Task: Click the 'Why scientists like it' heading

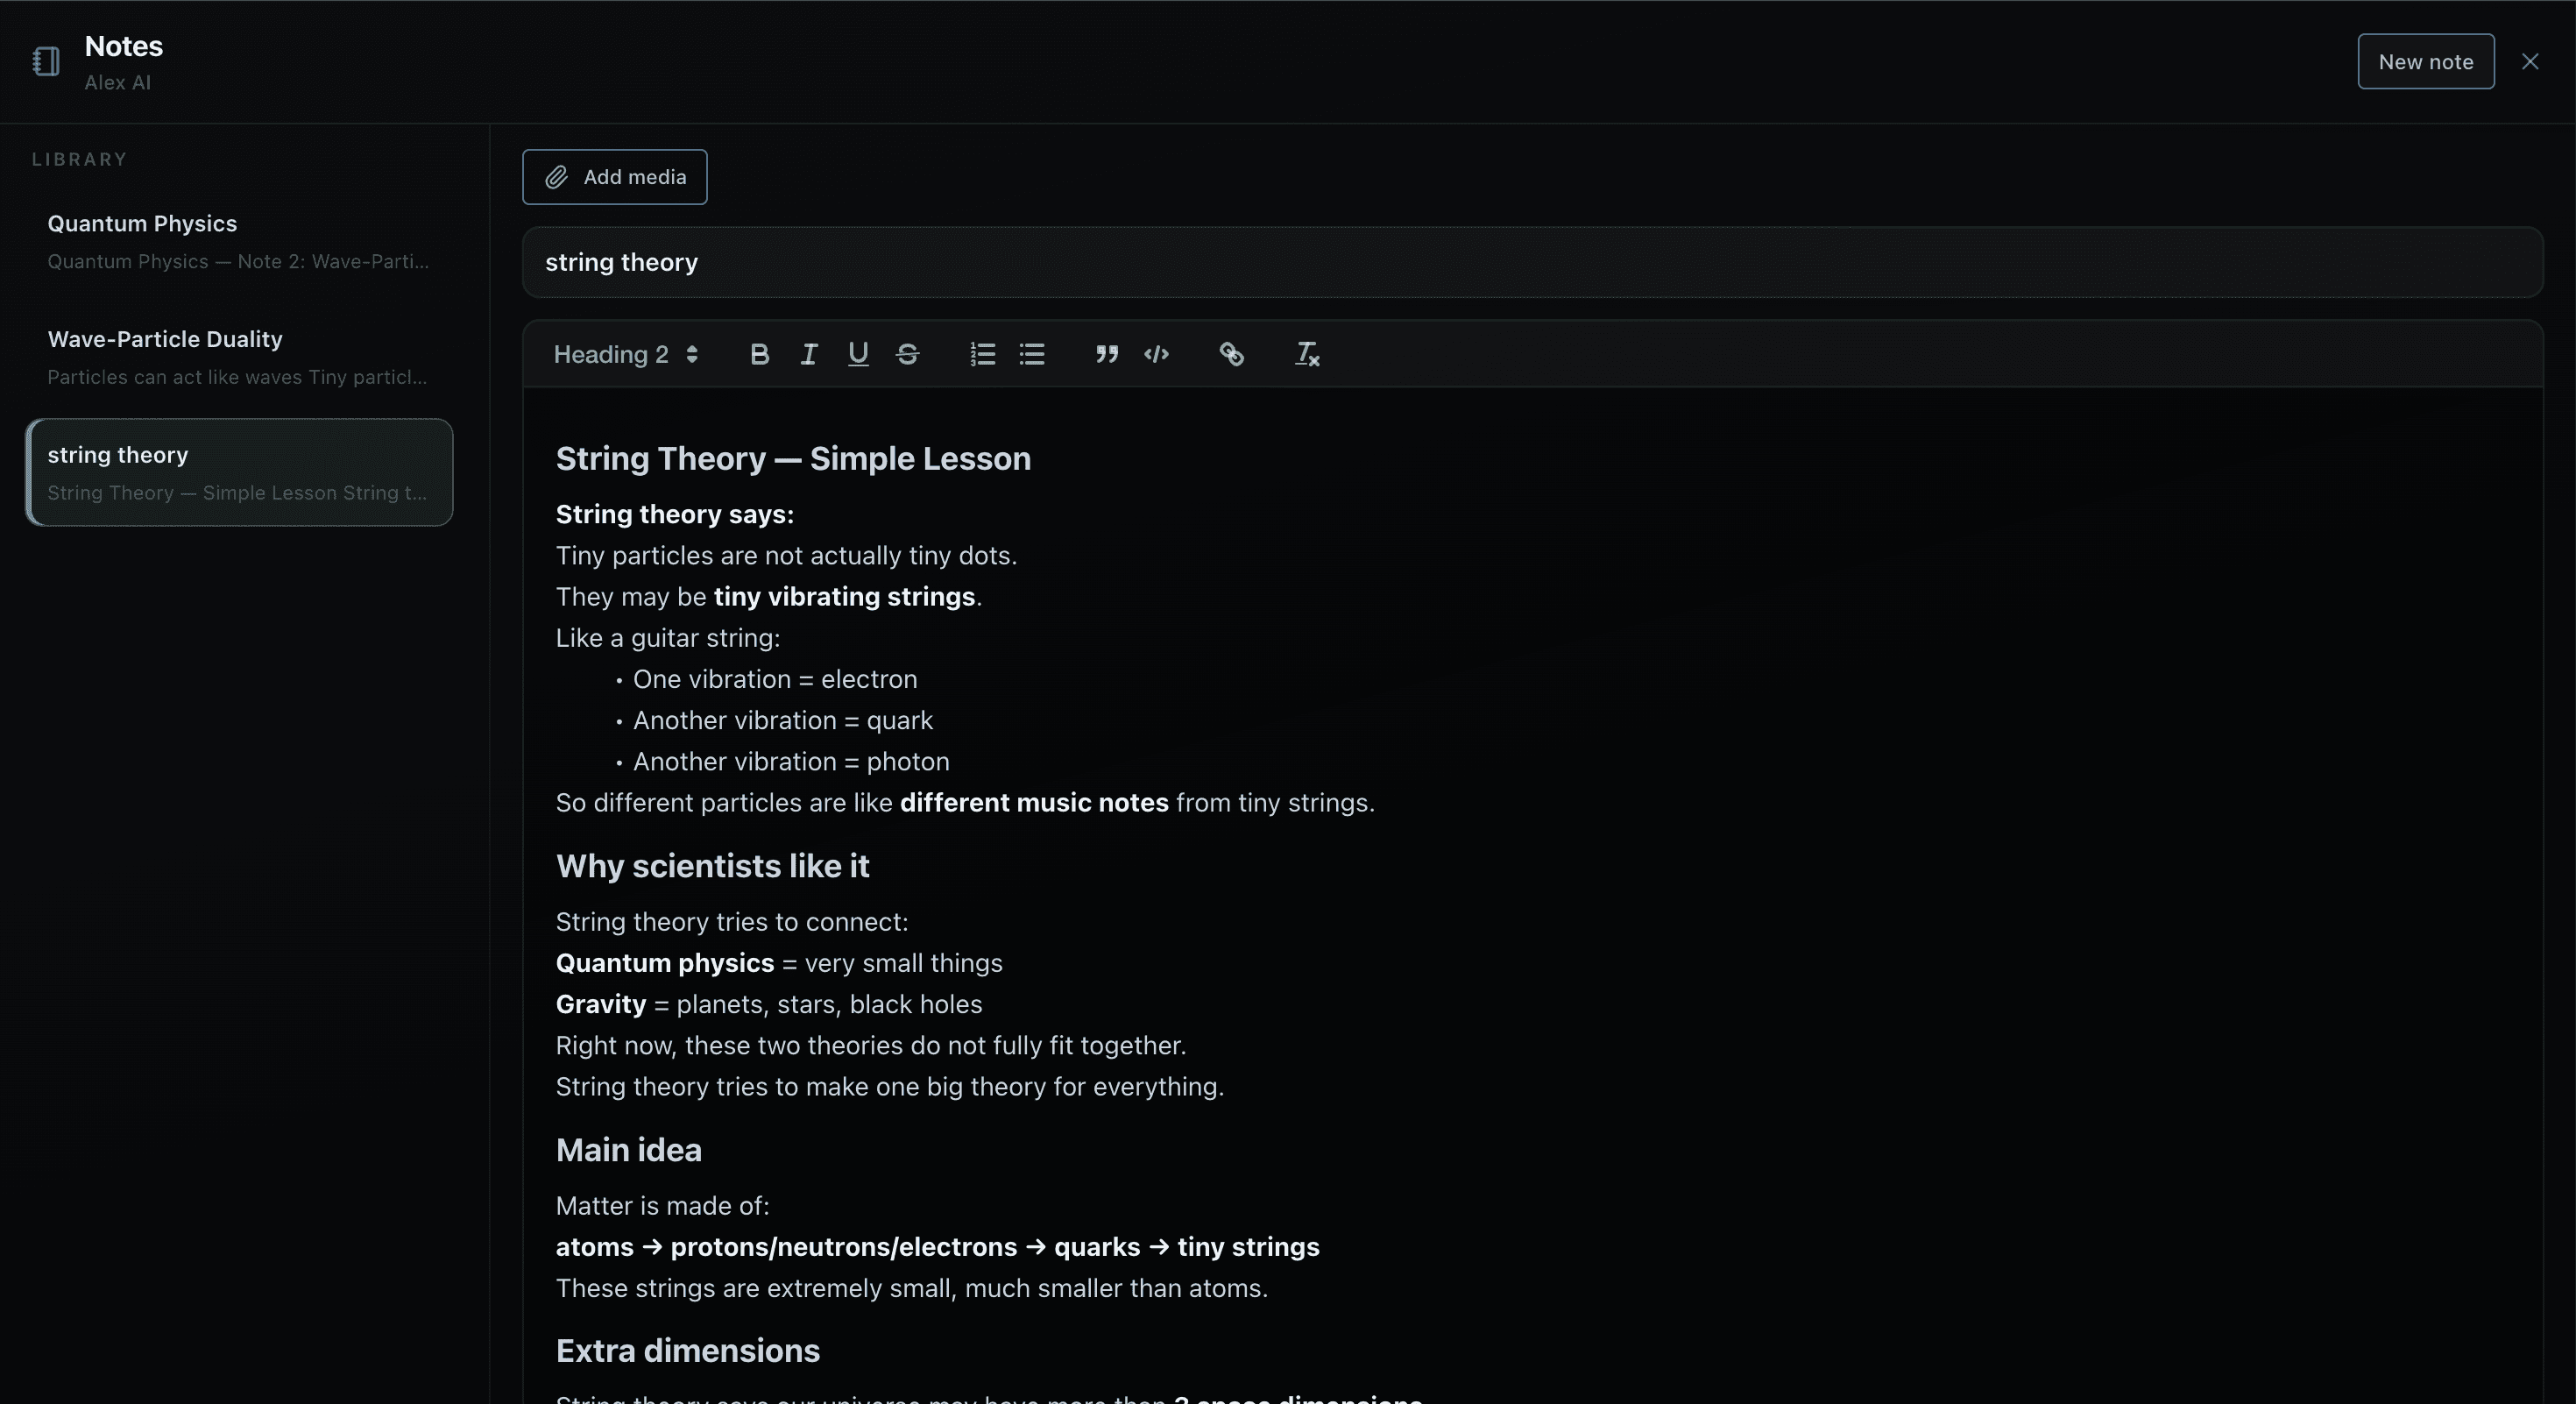Action: coord(712,866)
